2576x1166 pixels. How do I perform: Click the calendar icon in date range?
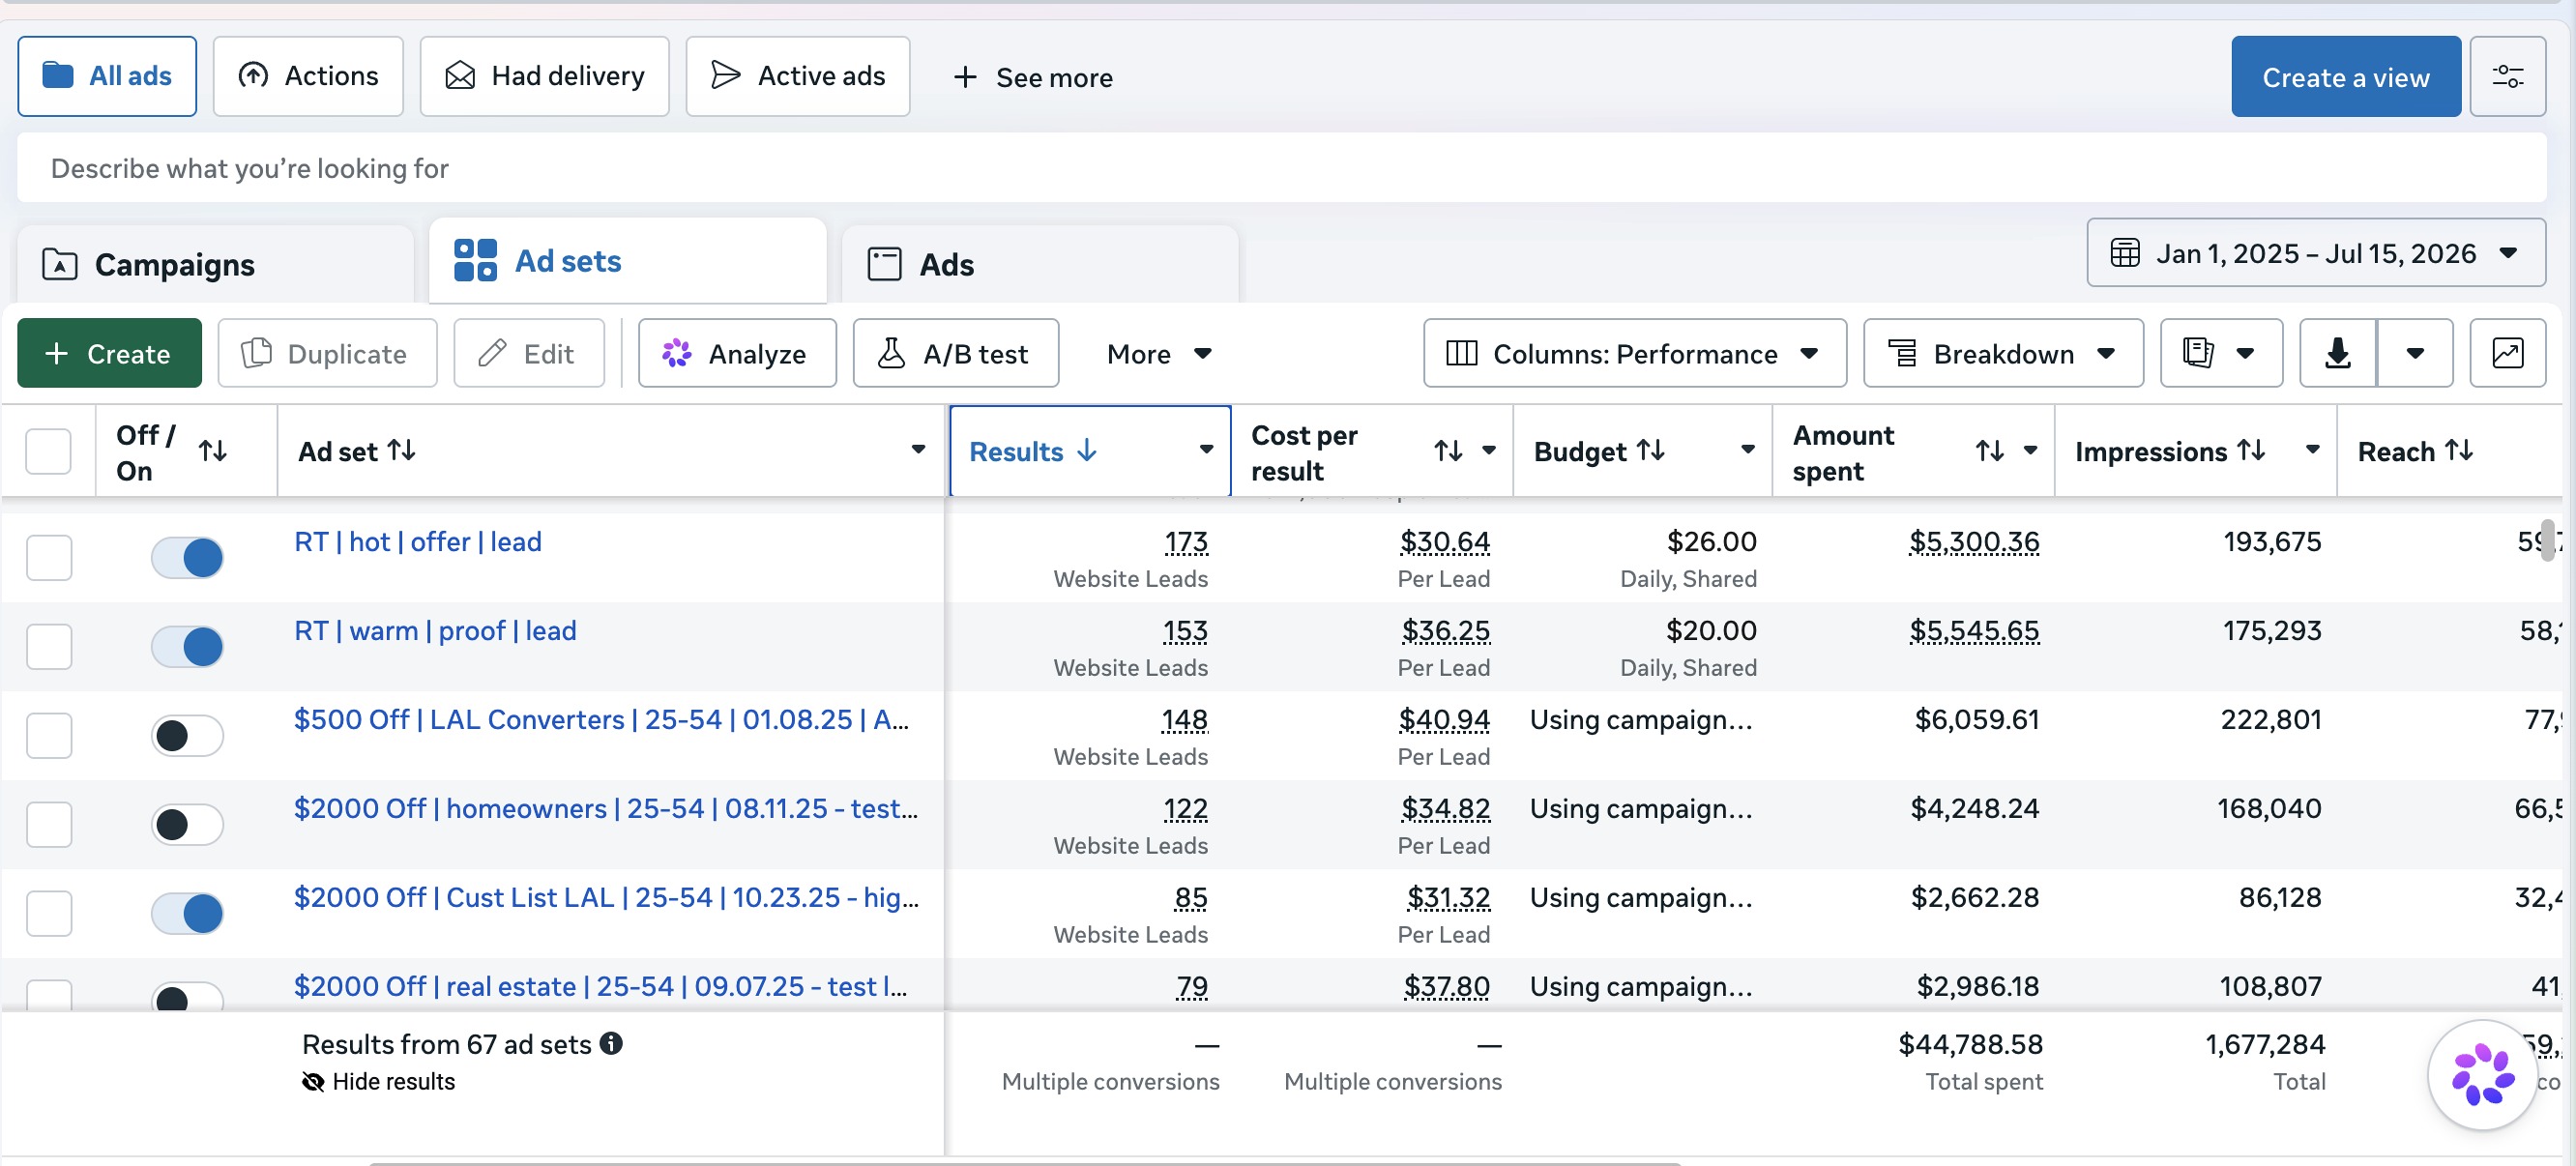[x=2125, y=253]
